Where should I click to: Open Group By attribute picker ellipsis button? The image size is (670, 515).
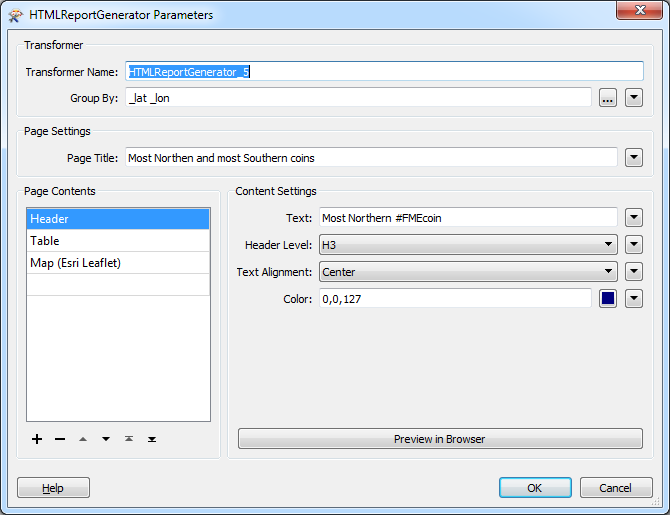pos(608,98)
